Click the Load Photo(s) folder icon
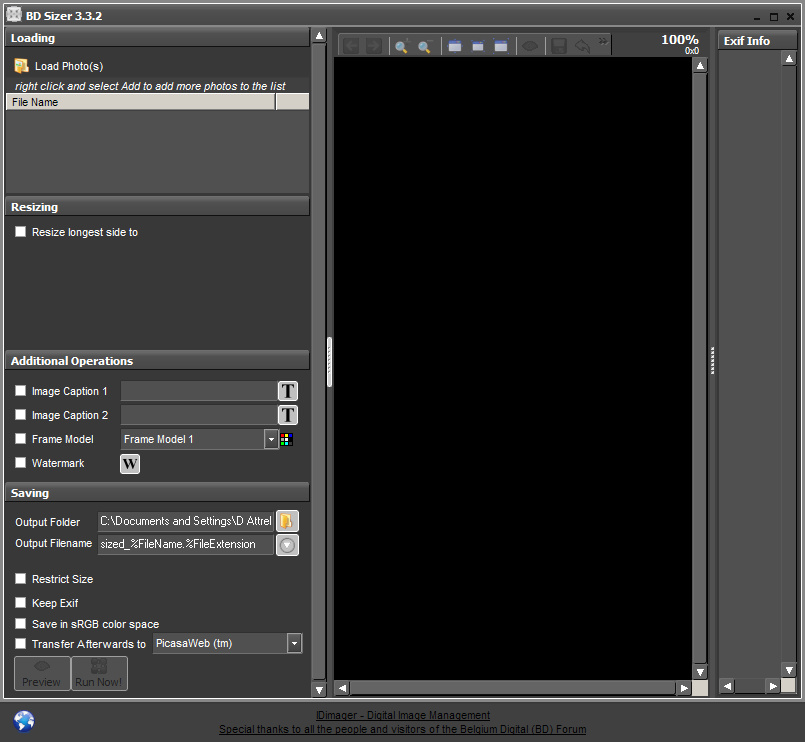Screen dimensions: 805x742 pyautogui.click(x=21, y=66)
